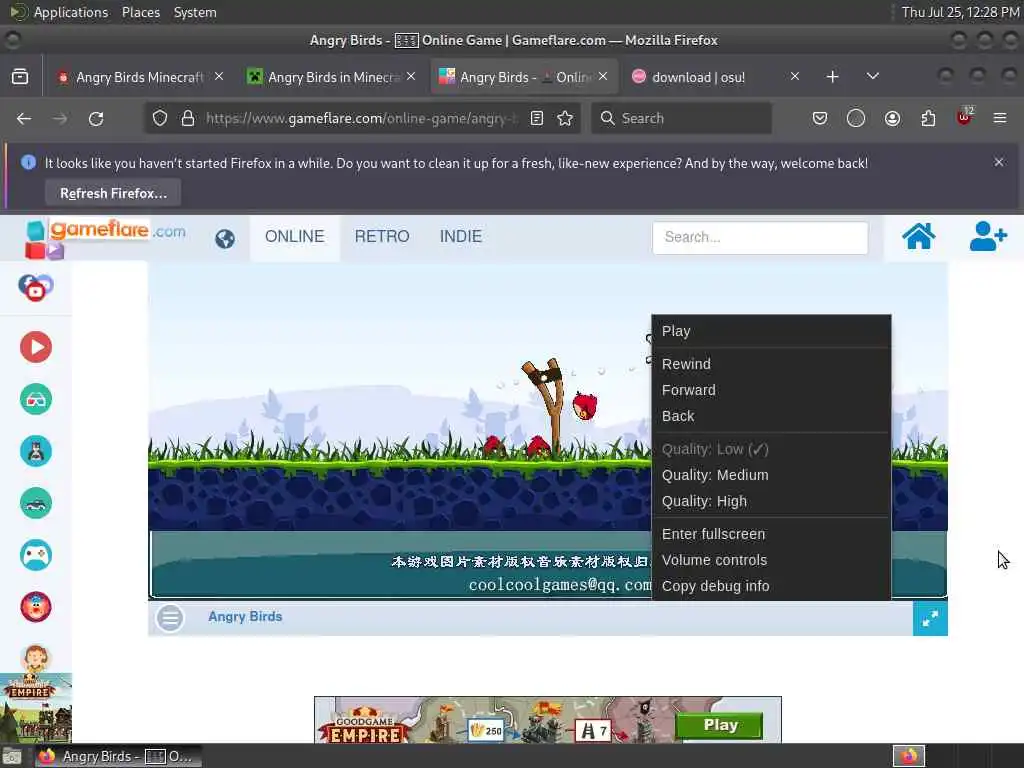Open a new tab with plus button
This screenshot has height=768, width=1024.
[x=832, y=77]
